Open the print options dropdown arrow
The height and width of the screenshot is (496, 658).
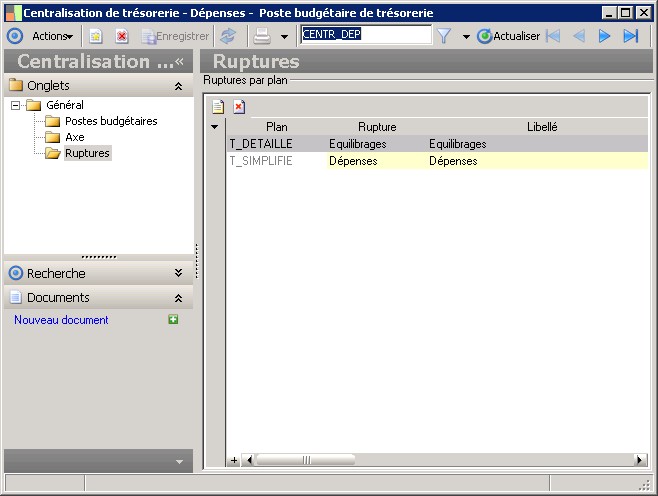284,36
